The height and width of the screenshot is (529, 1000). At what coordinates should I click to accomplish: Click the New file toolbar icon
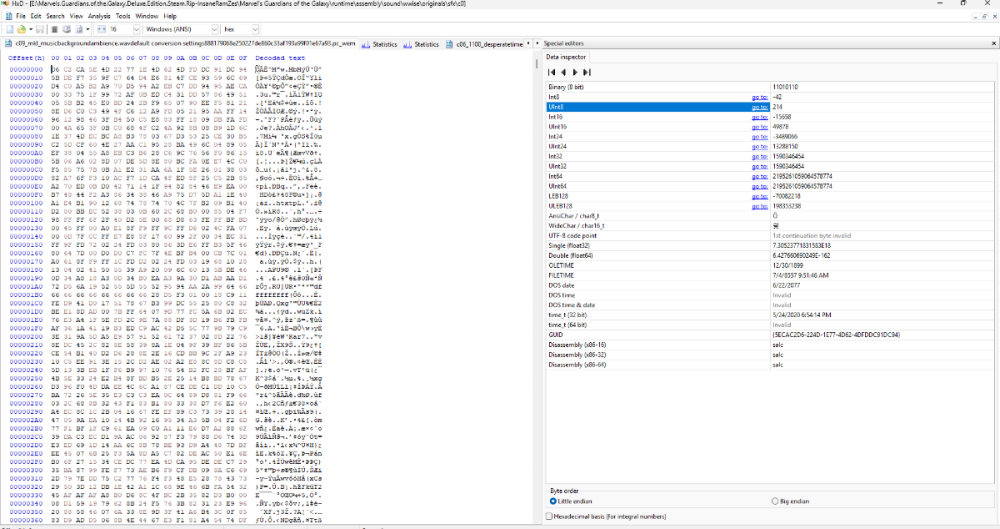coord(10,29)
